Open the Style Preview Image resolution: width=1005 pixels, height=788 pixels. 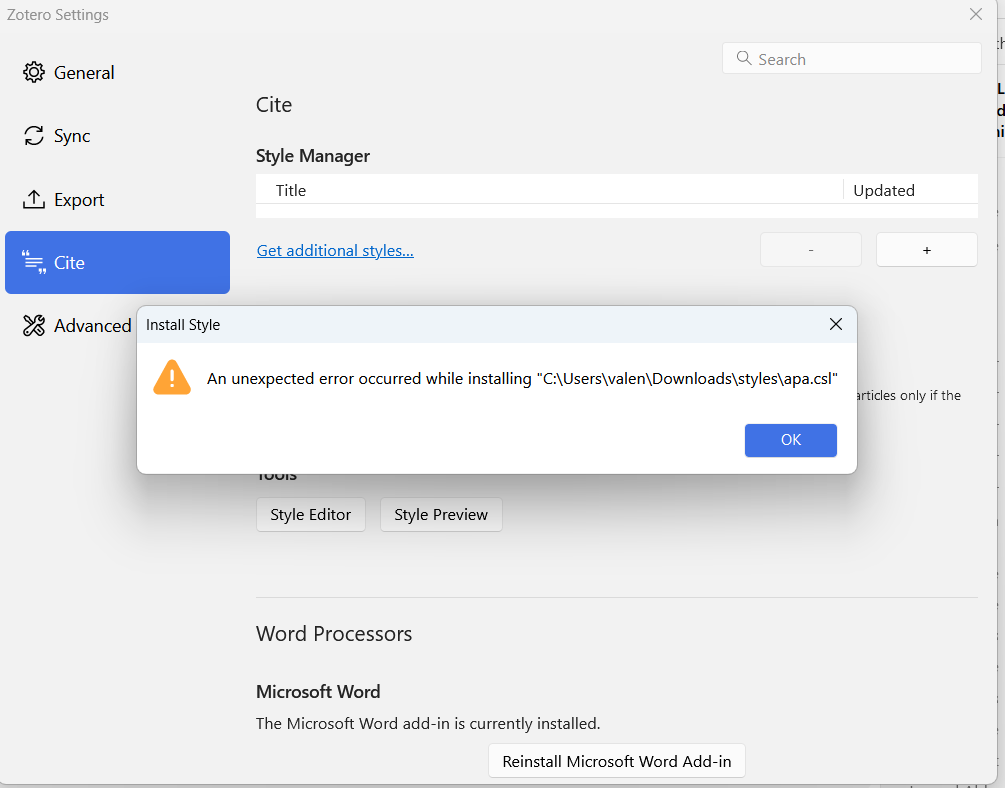point(441,514)
